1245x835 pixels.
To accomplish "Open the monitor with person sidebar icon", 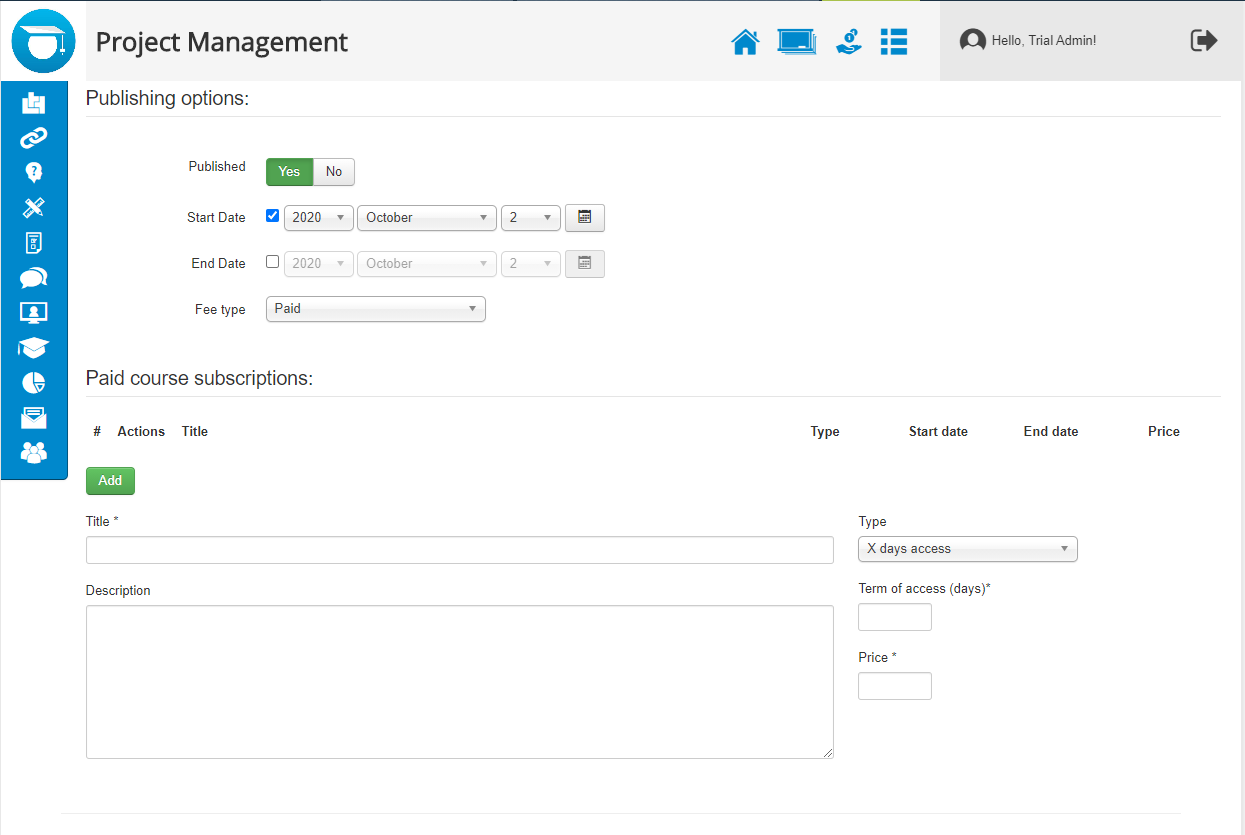I will (x=34, y=313).
